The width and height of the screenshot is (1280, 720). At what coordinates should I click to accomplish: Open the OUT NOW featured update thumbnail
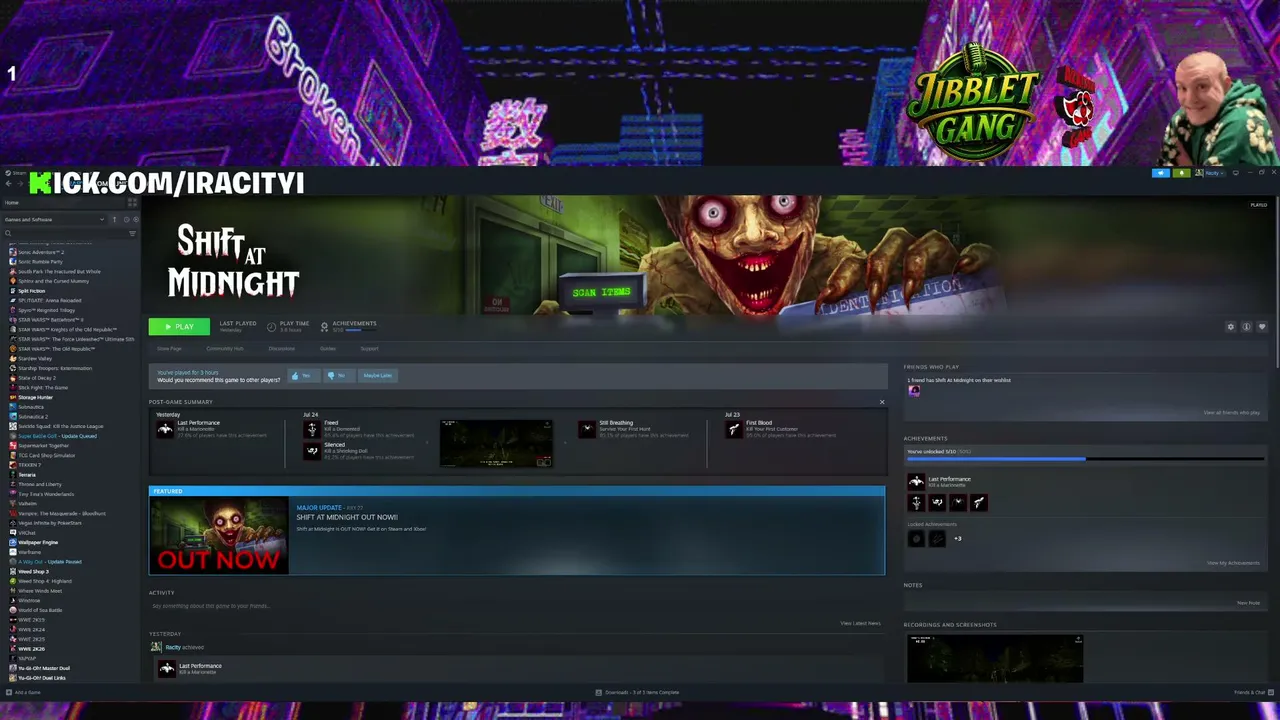219,535
